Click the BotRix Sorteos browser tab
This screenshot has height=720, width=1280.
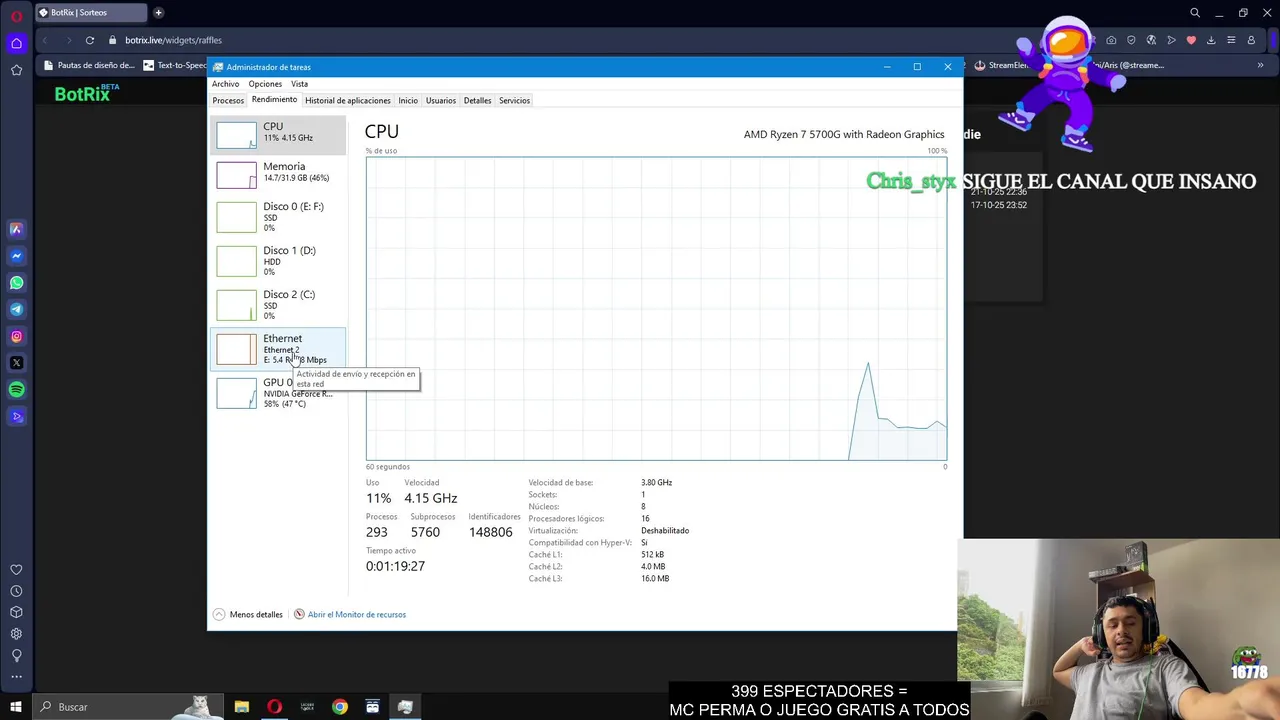tap(90, 13)
